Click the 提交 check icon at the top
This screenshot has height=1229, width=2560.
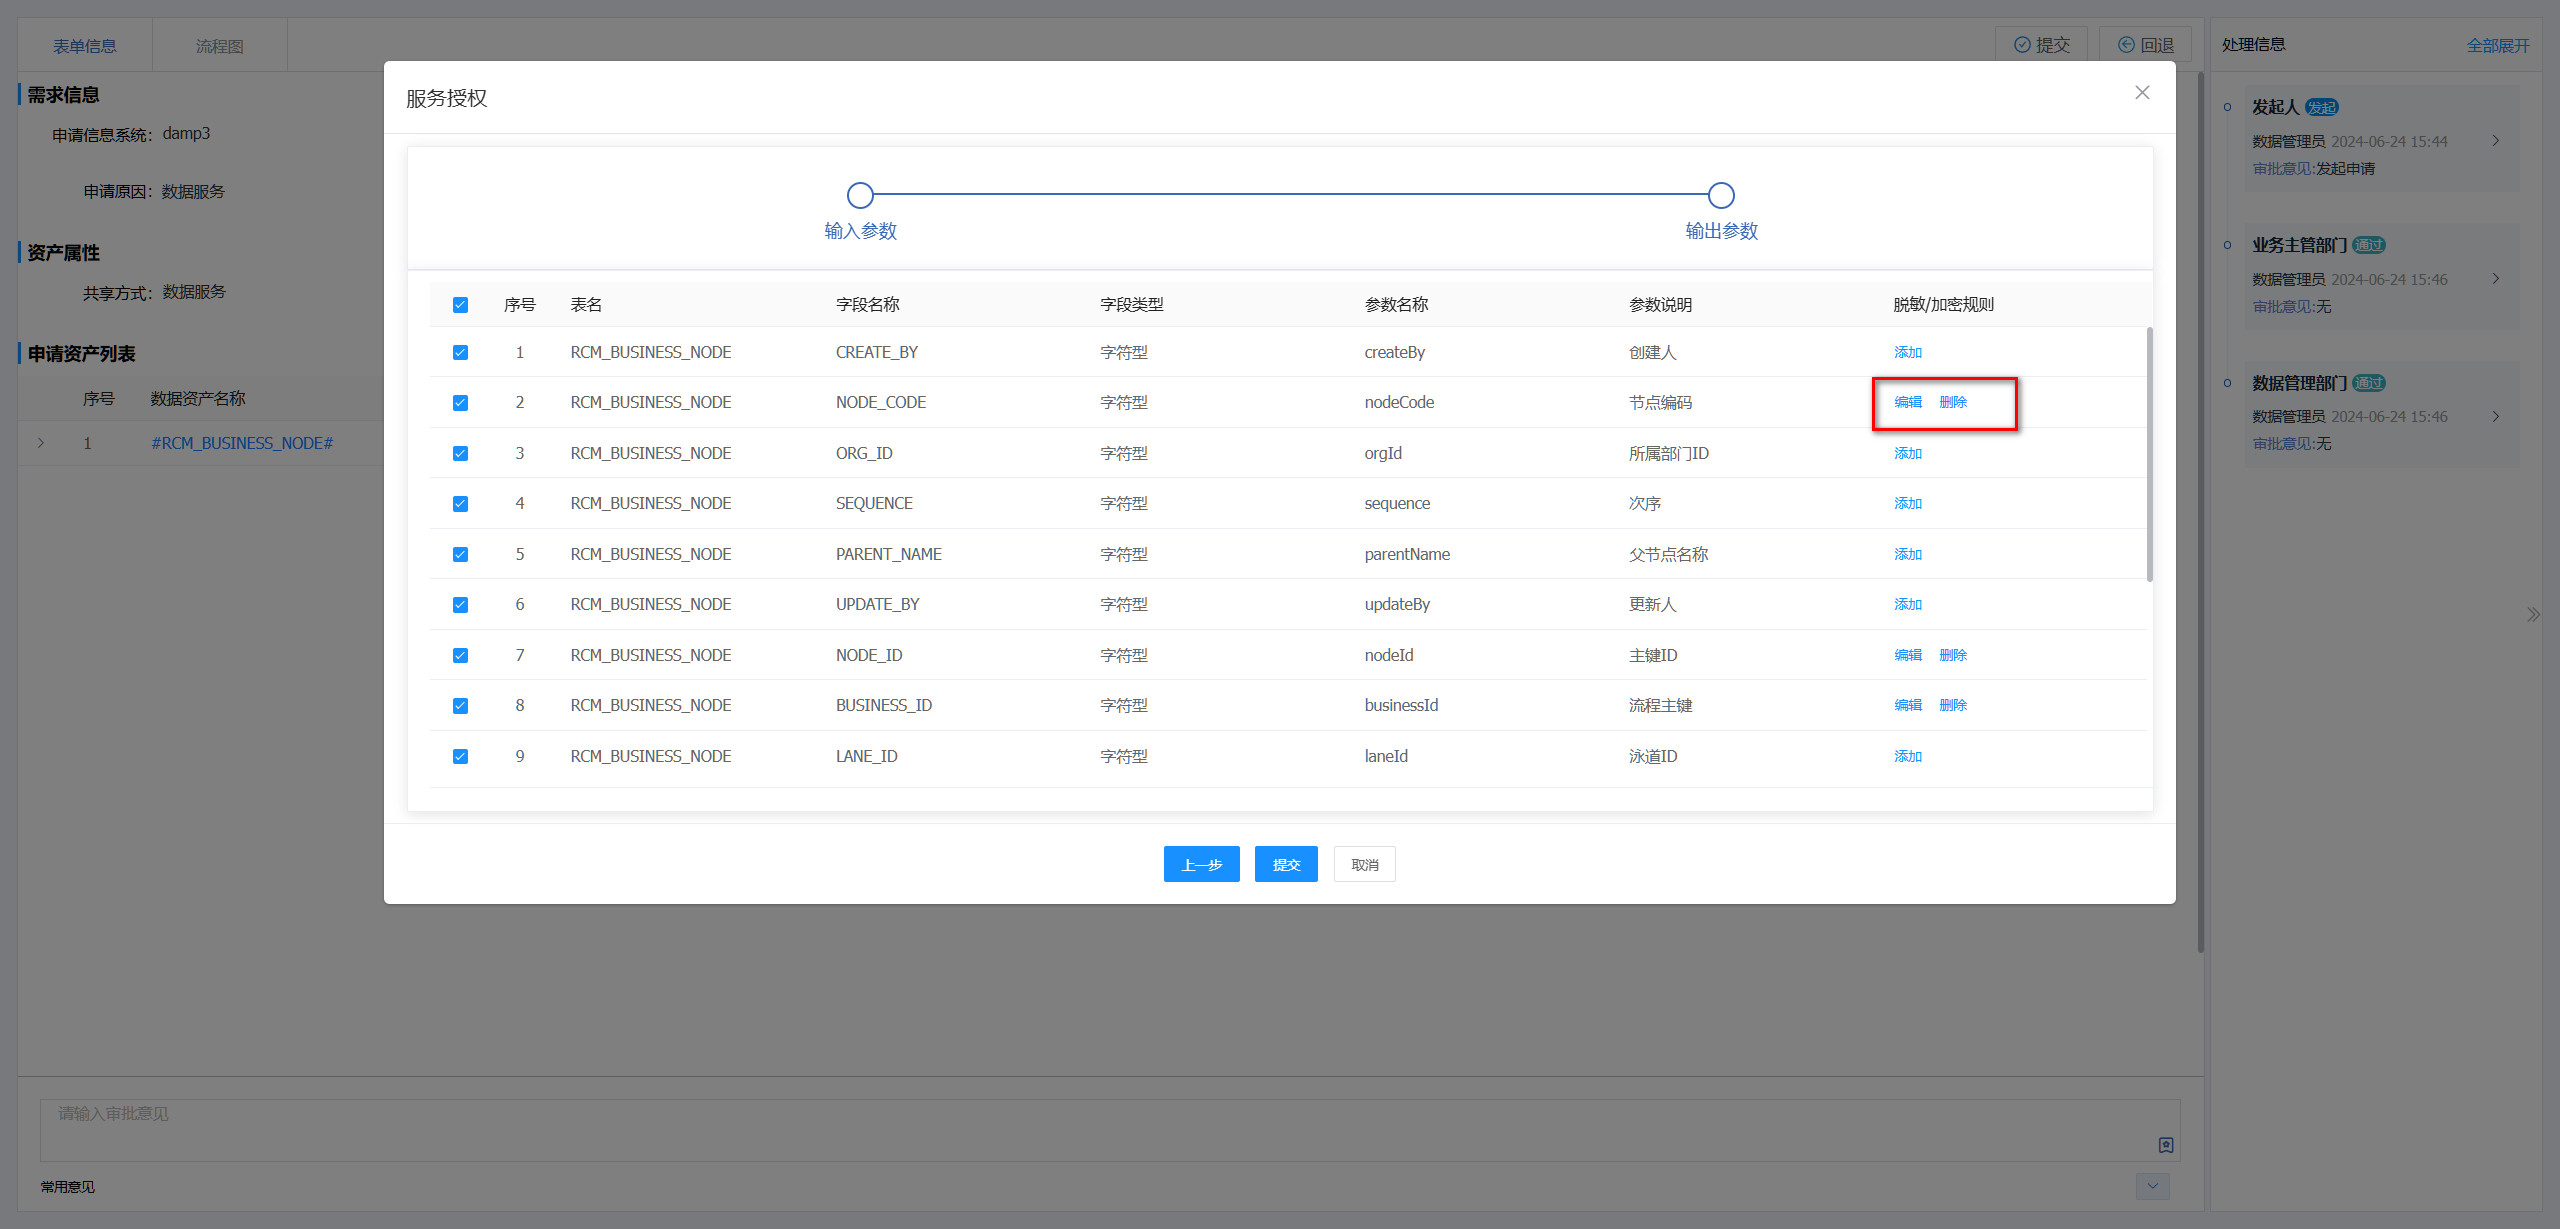(x=2021, y=45)
